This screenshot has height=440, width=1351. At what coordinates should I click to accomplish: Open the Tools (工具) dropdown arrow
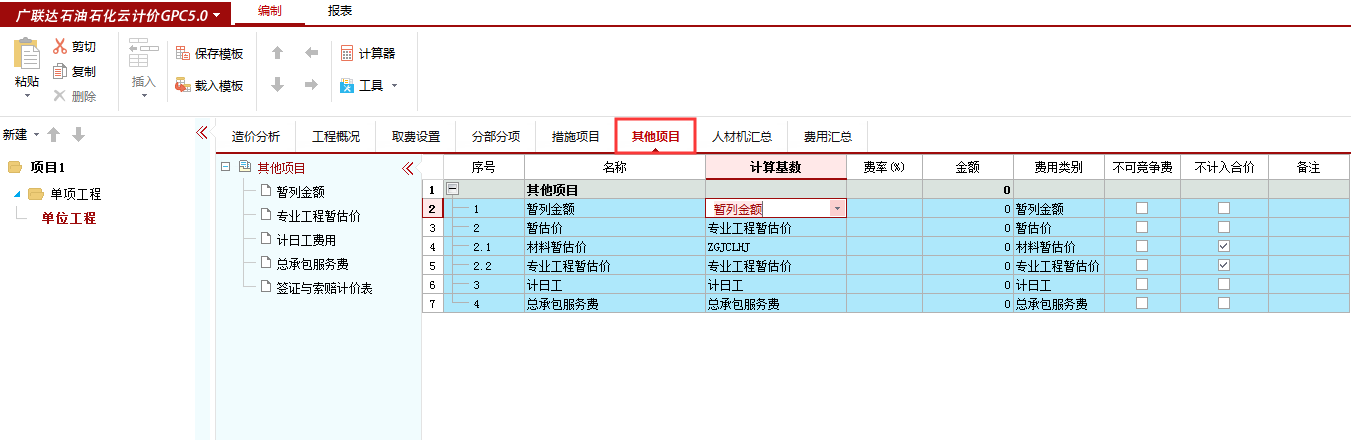pyautogui.click(x=394, y=86)
